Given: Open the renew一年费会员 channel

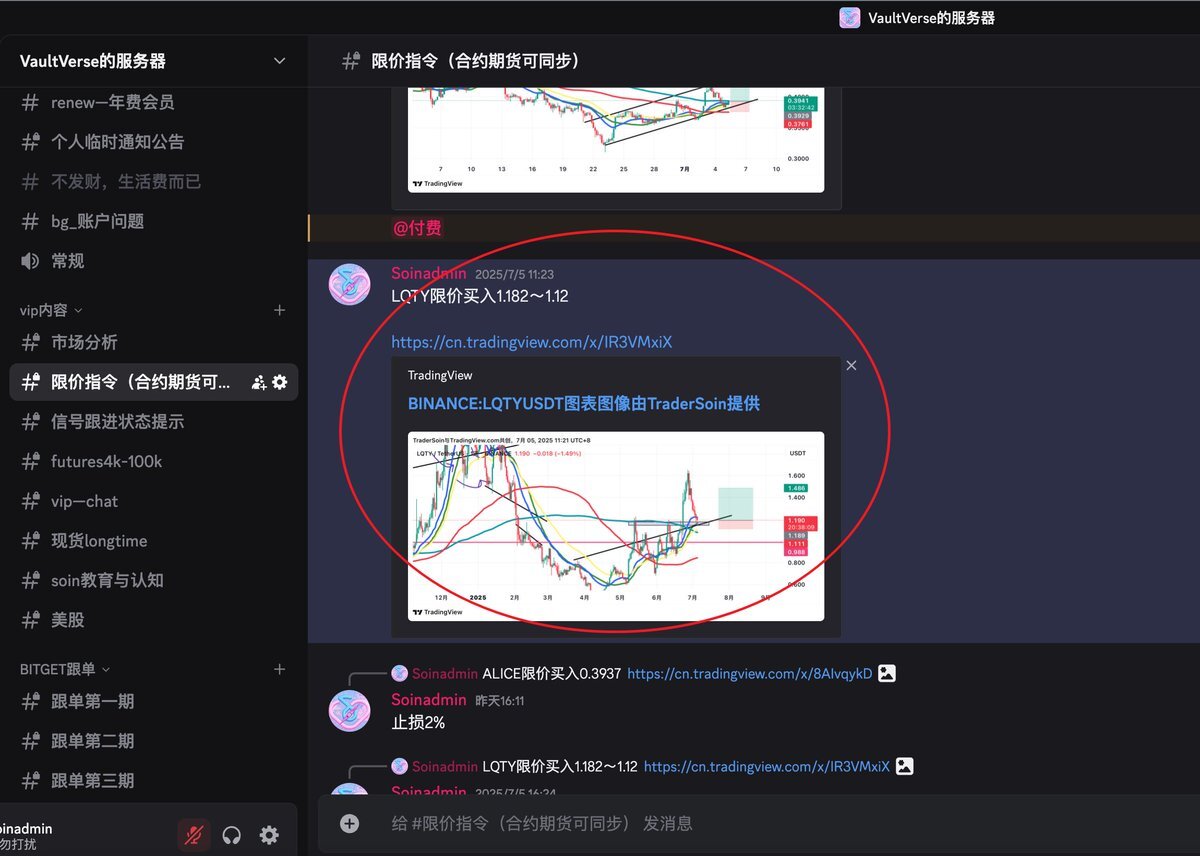Looking at the screenshot, I should [153, 102].
